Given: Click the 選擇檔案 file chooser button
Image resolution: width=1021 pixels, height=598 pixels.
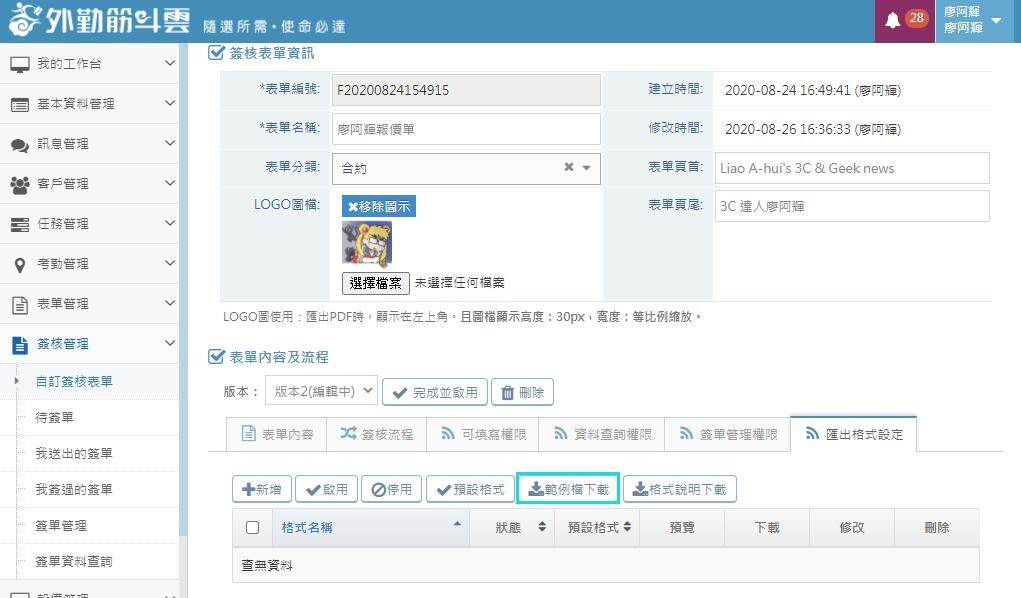Looking at the screenshot, I should 376,283.
